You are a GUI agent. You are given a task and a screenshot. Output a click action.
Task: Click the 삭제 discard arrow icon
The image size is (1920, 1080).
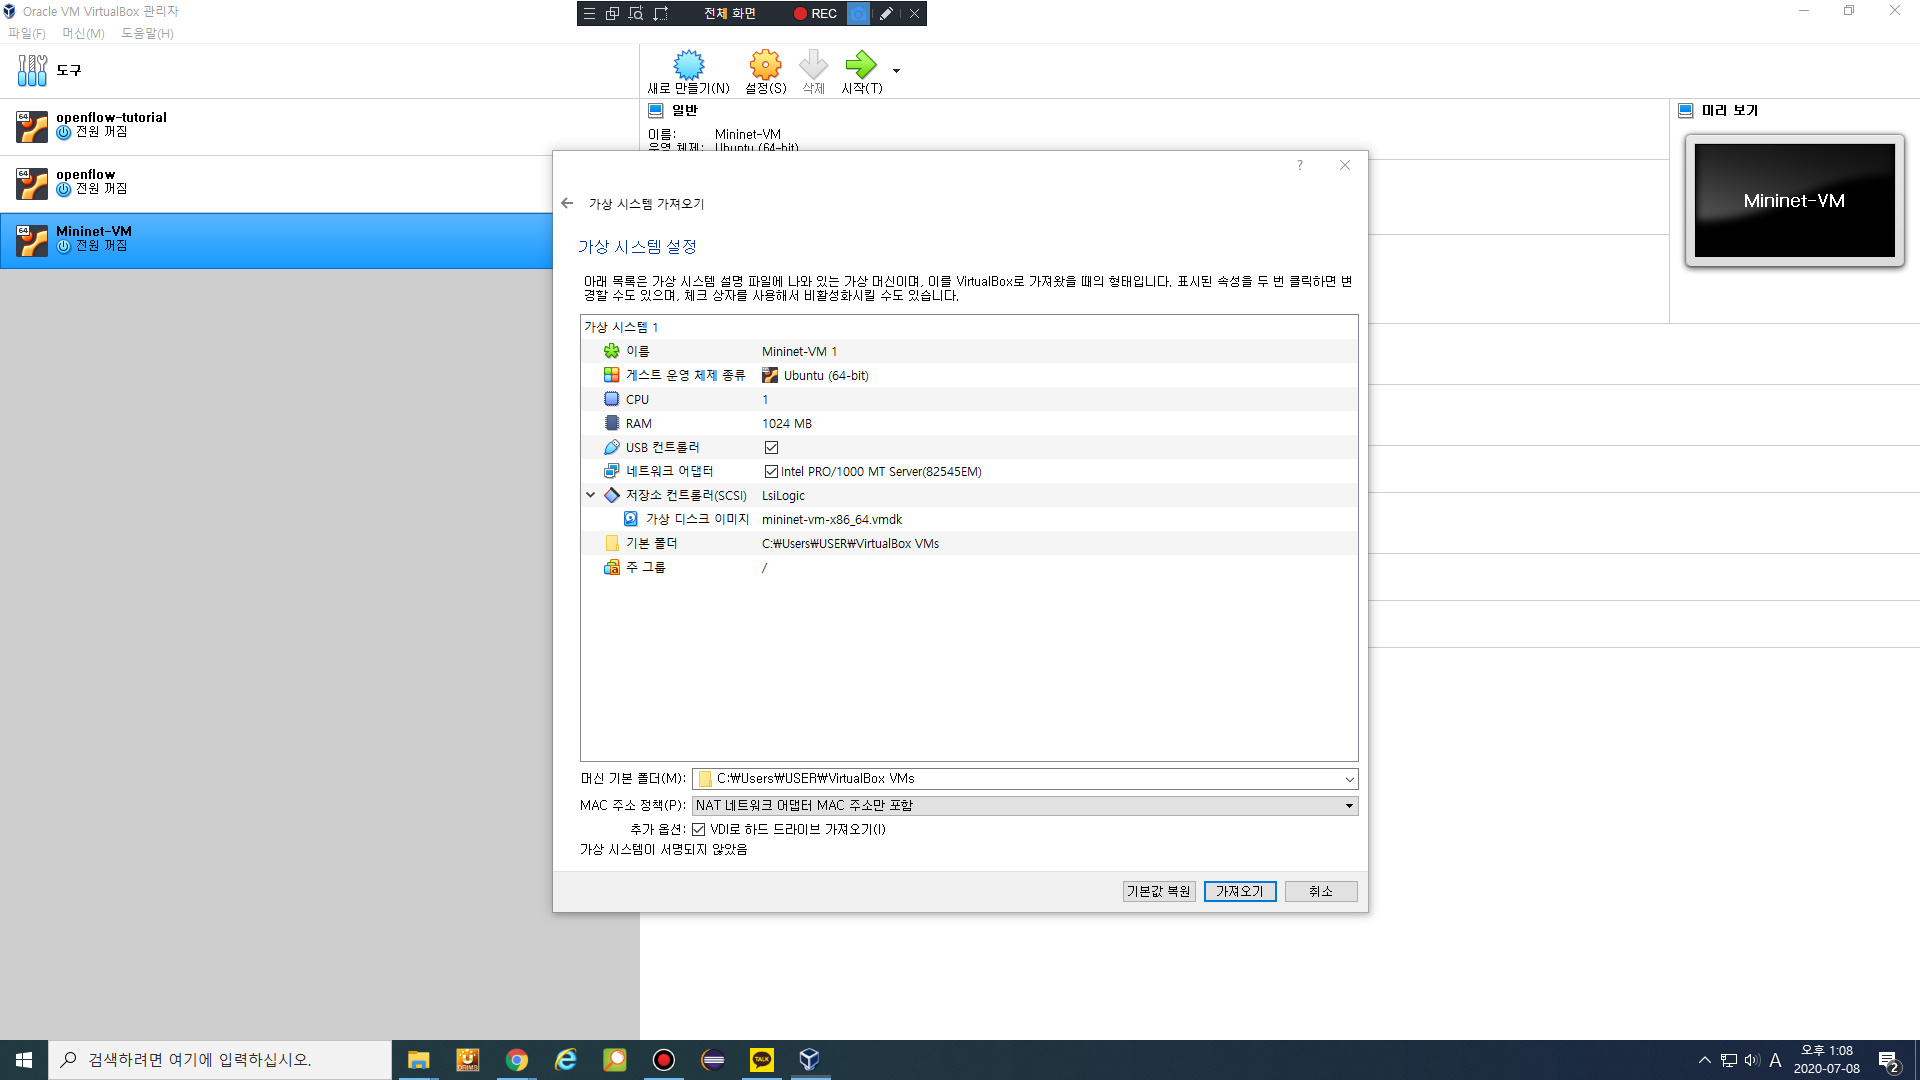coord(813,65)
